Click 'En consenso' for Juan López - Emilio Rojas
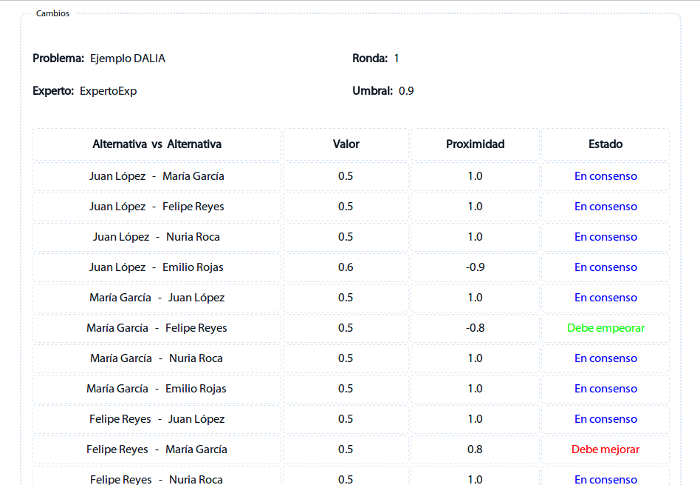The width and height of the screenshot is (700, 485). pyautogui.click(x=605, y=267)
